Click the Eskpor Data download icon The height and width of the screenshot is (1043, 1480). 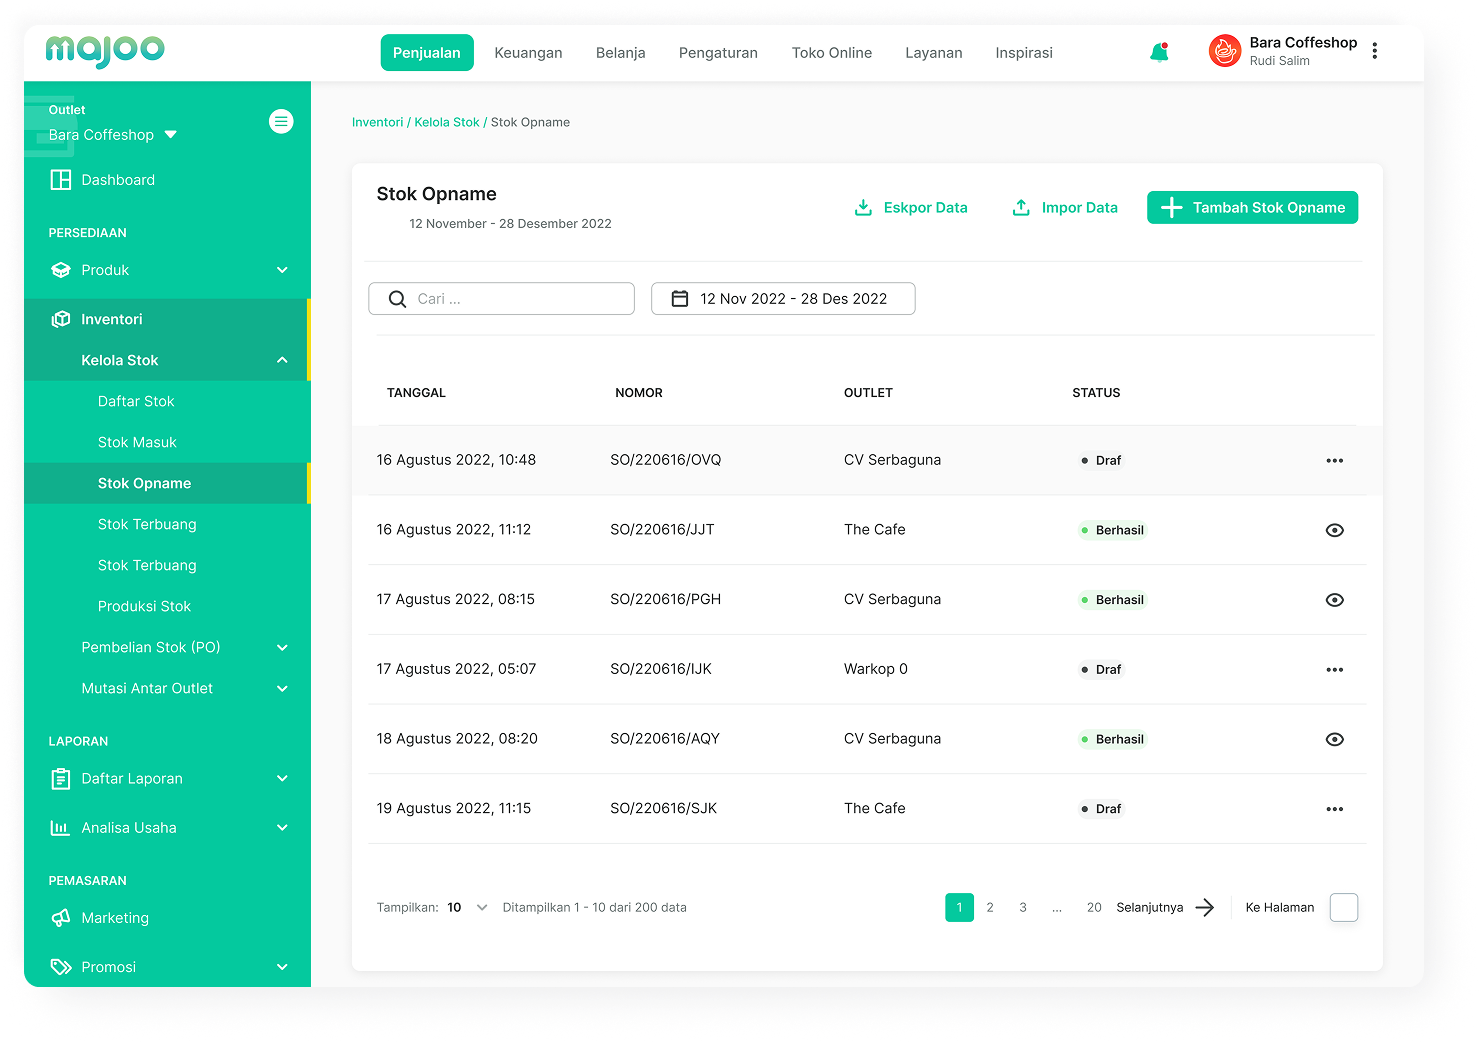pos(863,207)
